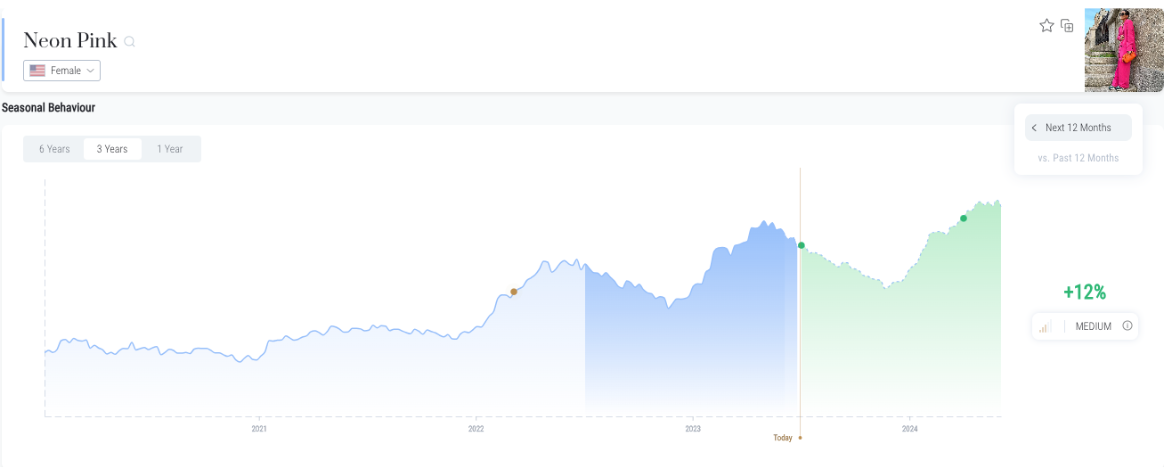Click the left chevron in Next 12 Months
The height and width of the screenshot is (475, 1164).
point(1034,128)
